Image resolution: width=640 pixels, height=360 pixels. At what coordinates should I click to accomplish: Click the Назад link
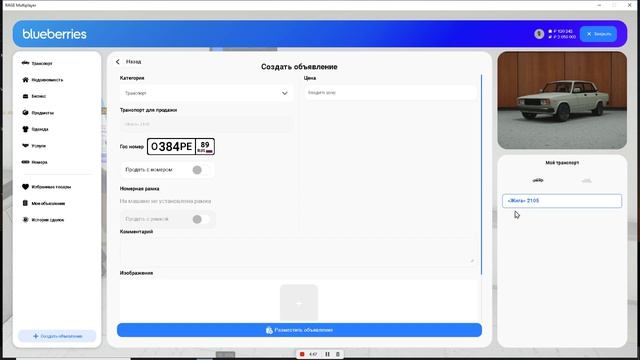[x=133, y=62]
